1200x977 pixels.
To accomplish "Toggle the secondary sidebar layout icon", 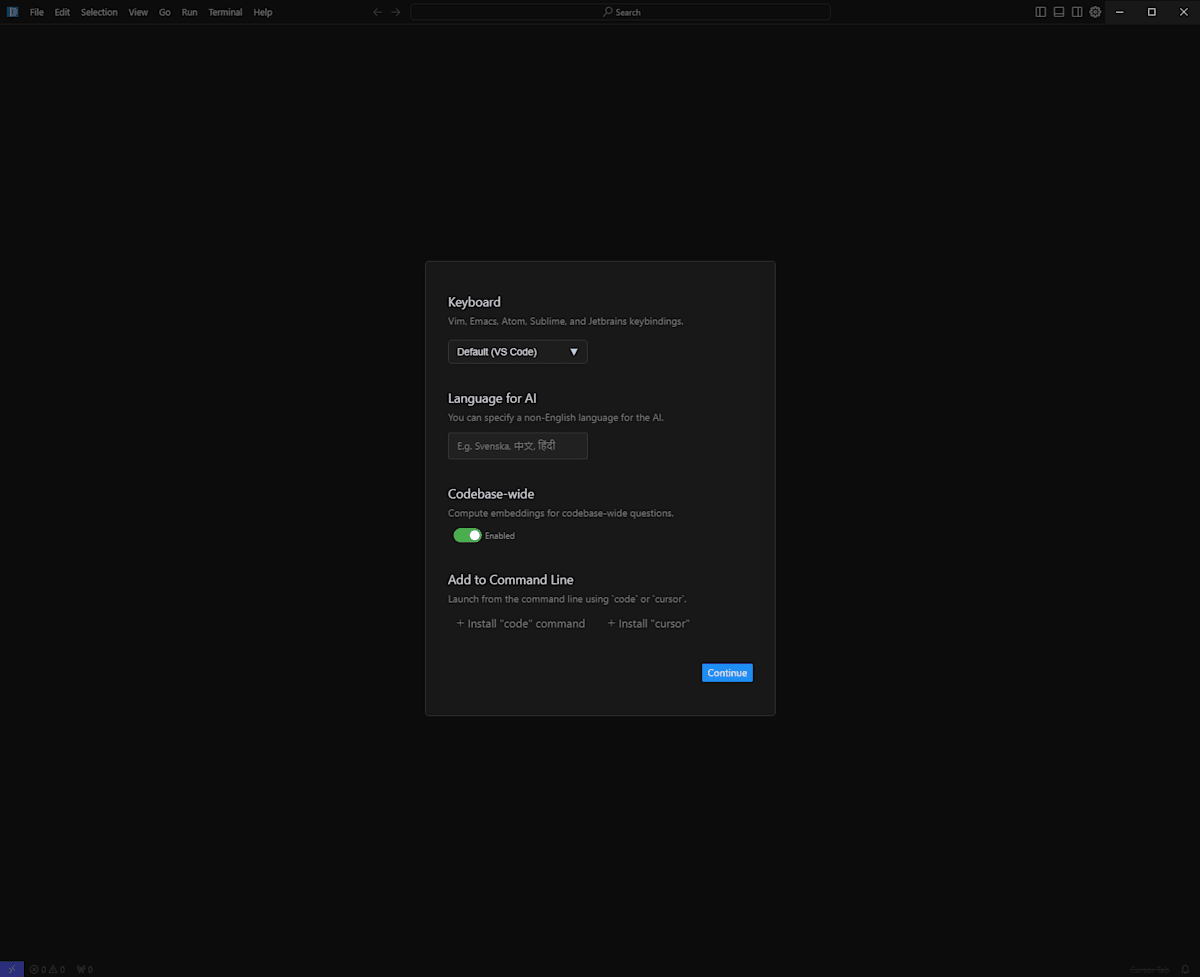I will [x=1077, y=12].
